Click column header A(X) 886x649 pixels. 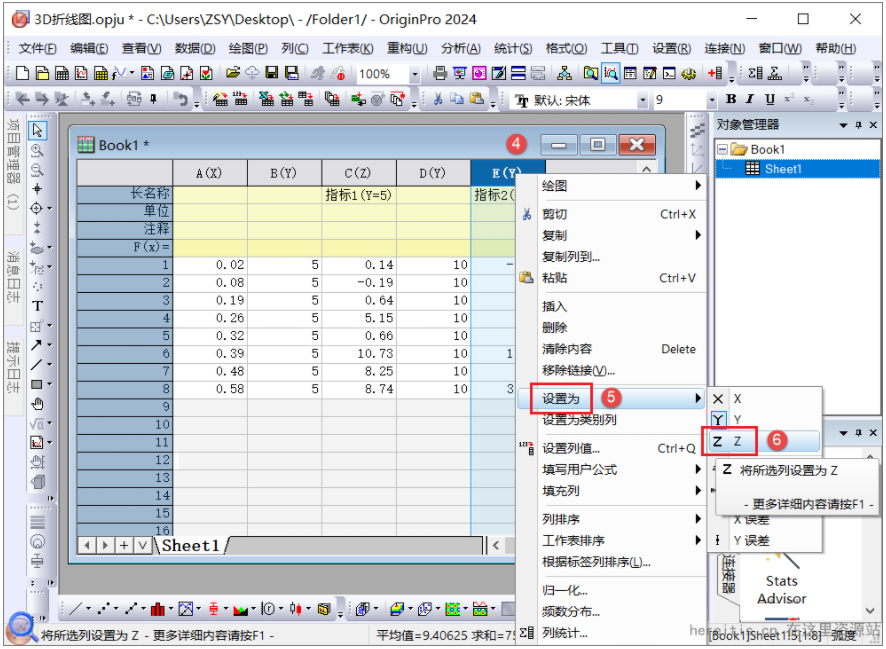click(x=210, y=173)
